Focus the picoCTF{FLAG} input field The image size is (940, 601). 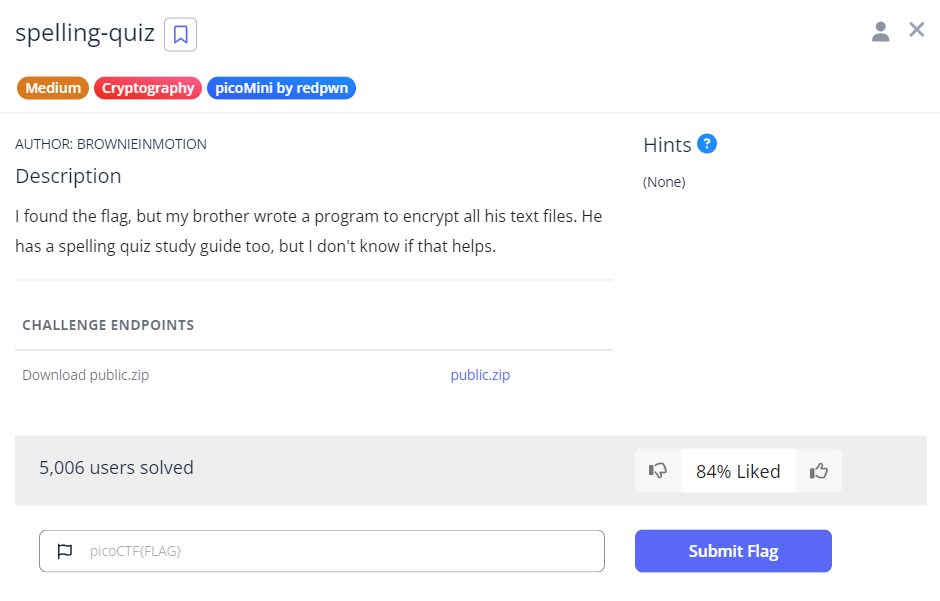coord(340,551)
